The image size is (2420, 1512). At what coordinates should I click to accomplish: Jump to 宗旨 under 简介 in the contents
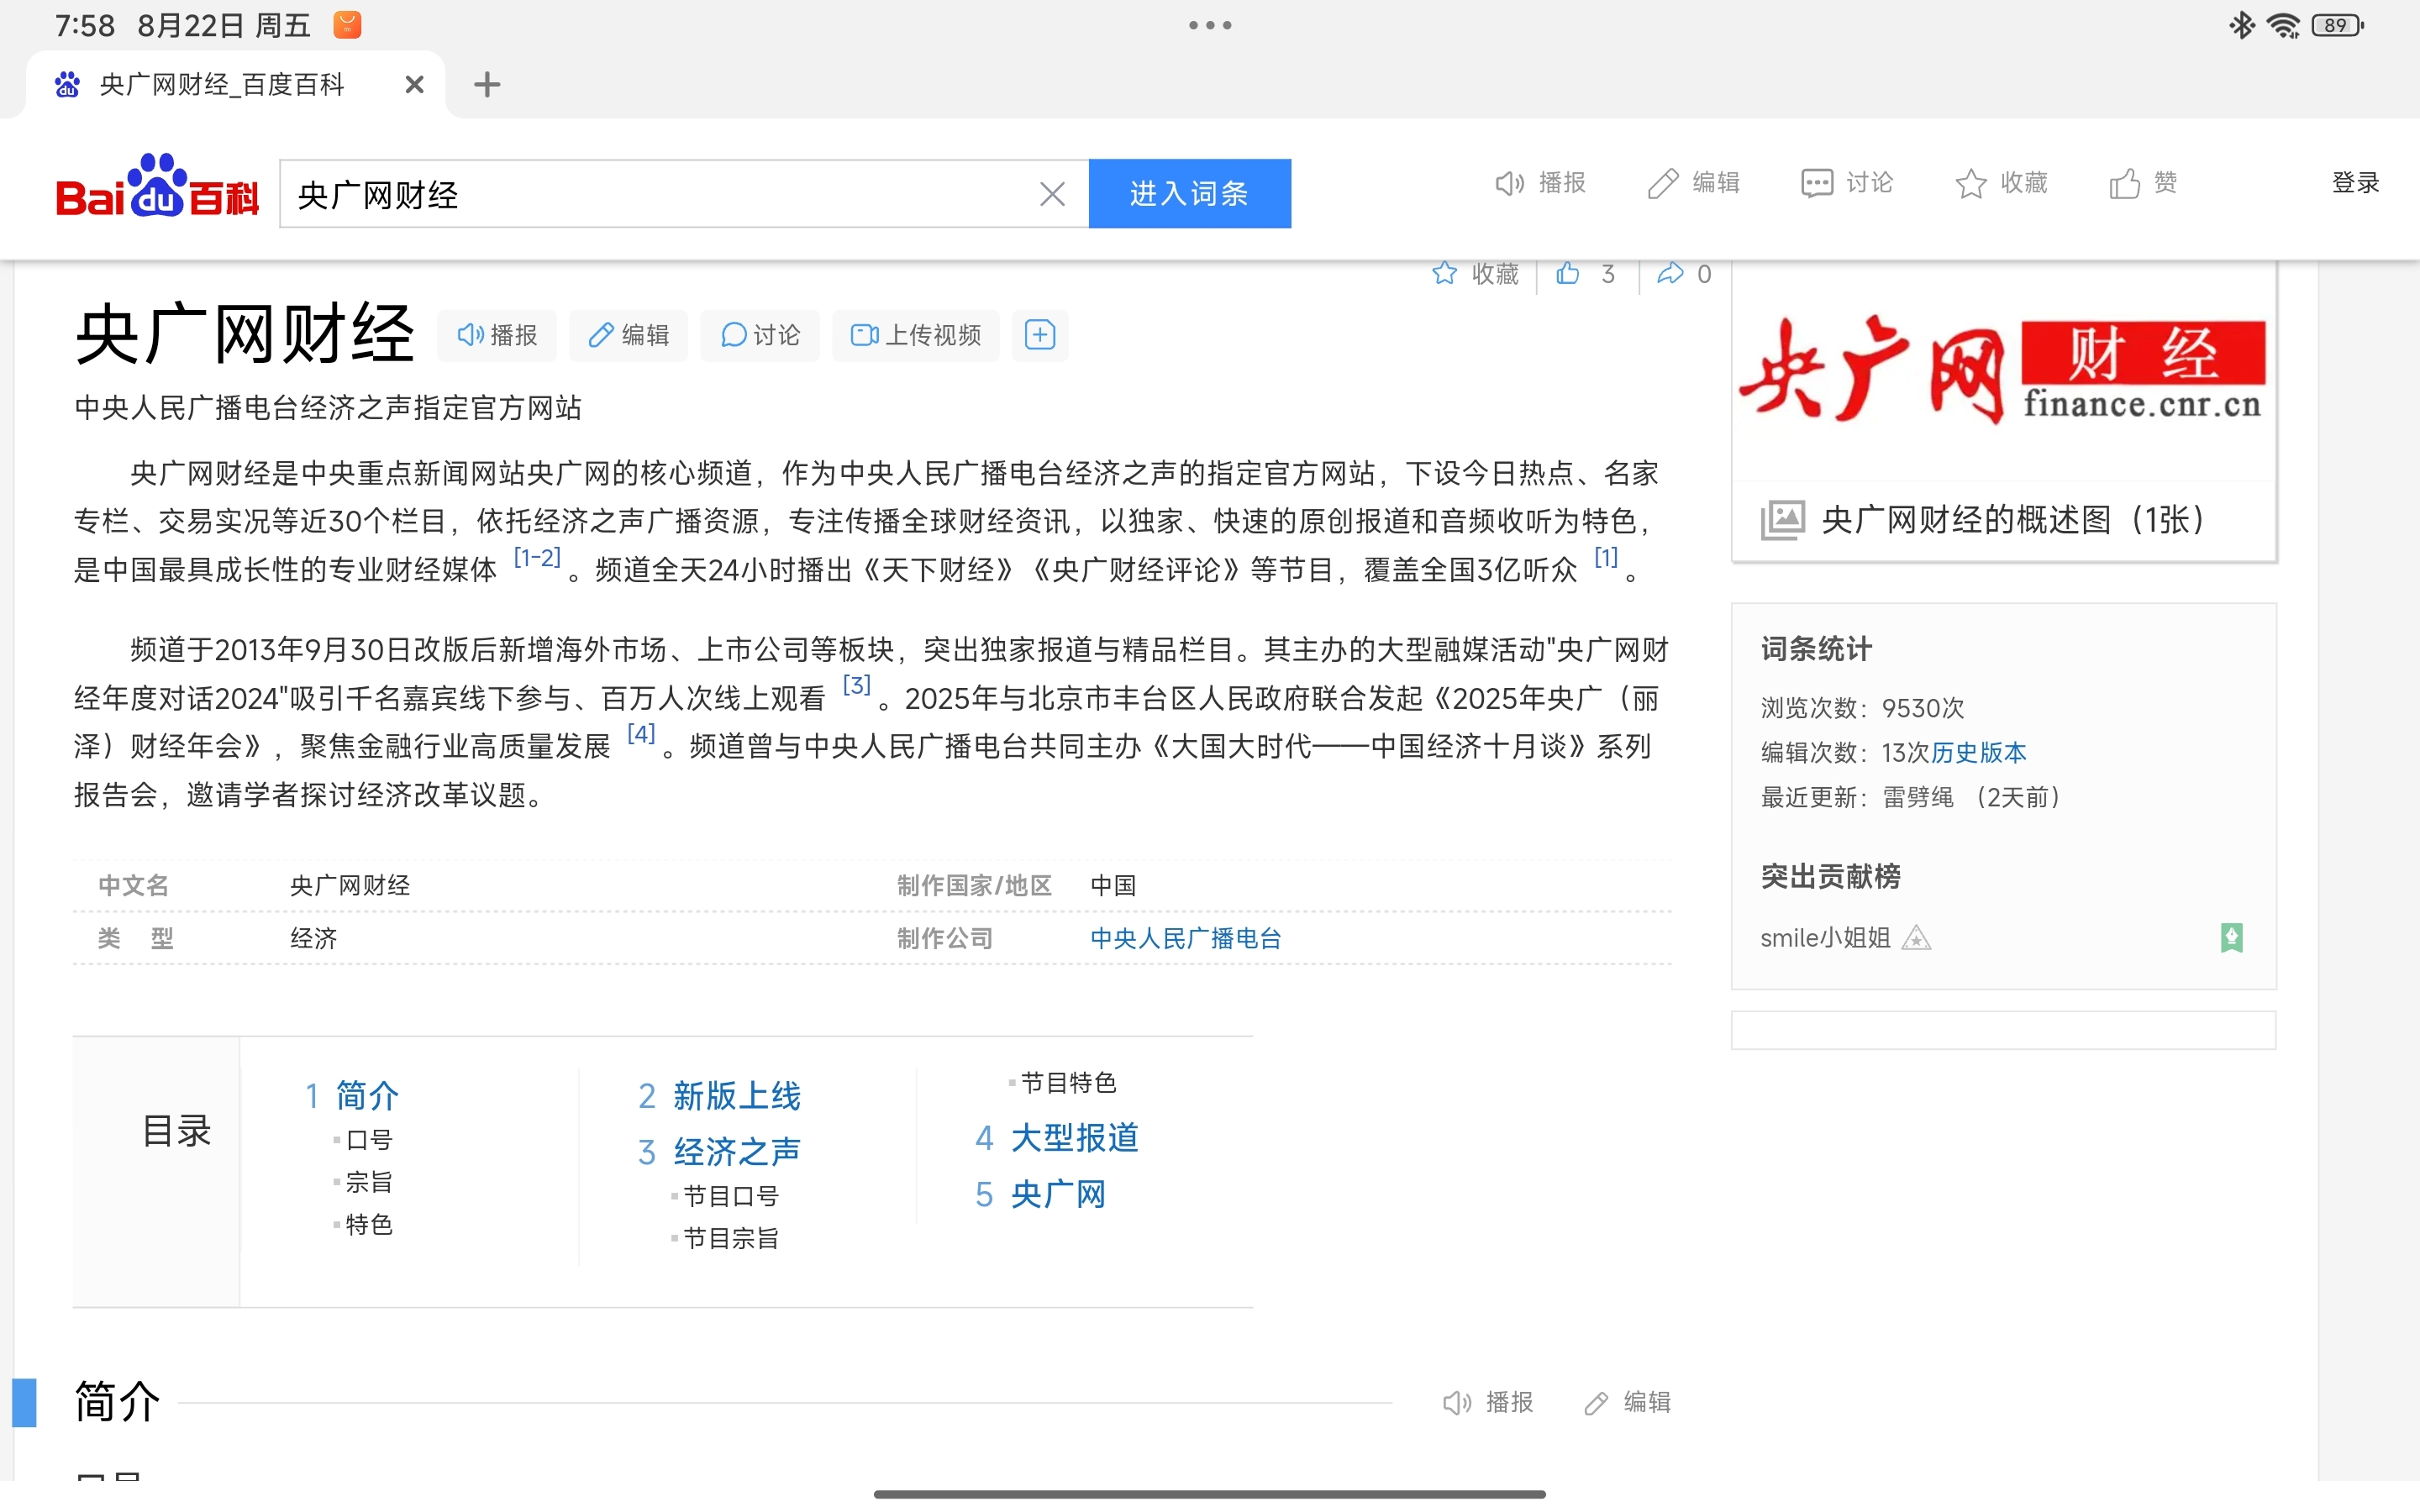click(x=369, y=1182)
